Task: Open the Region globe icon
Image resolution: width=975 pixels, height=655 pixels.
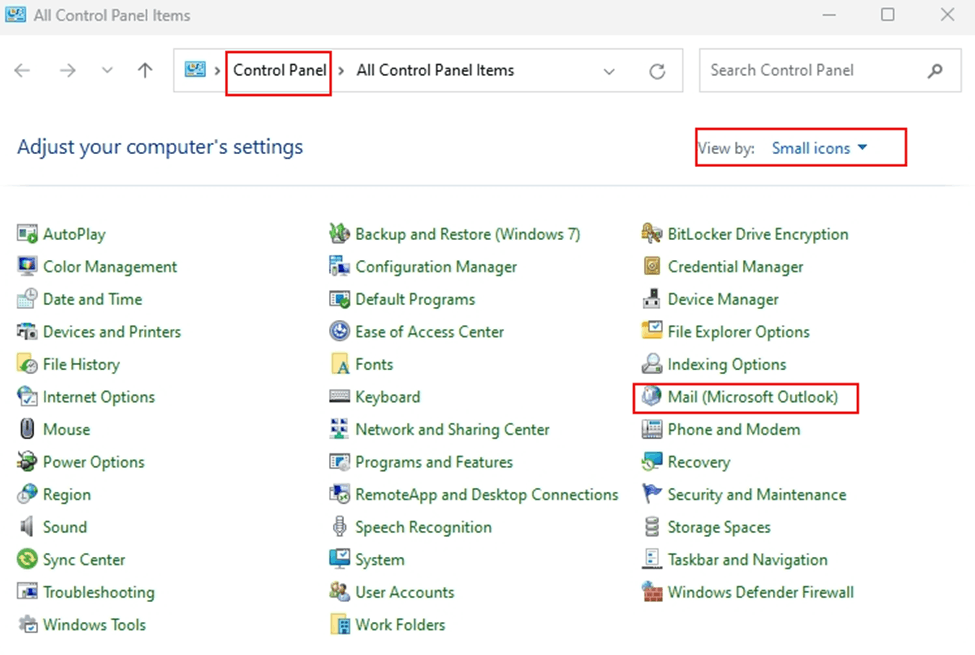Action: click(x=27, y=495)
